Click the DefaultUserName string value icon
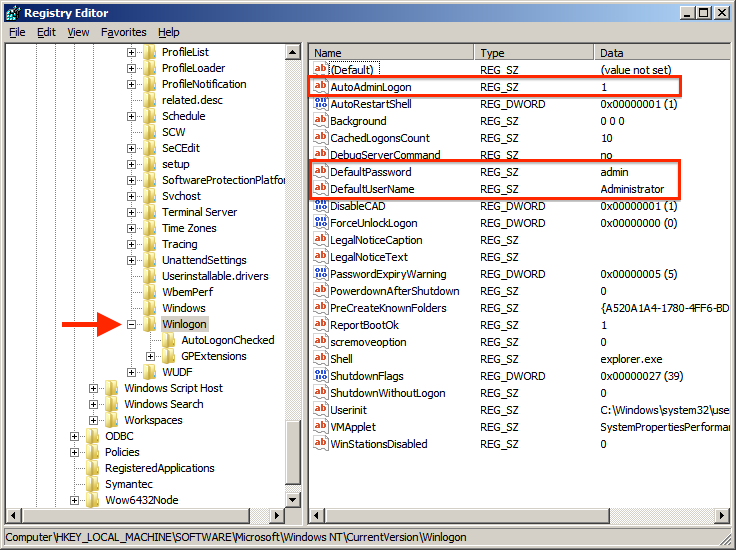 [x=321, y=188]
